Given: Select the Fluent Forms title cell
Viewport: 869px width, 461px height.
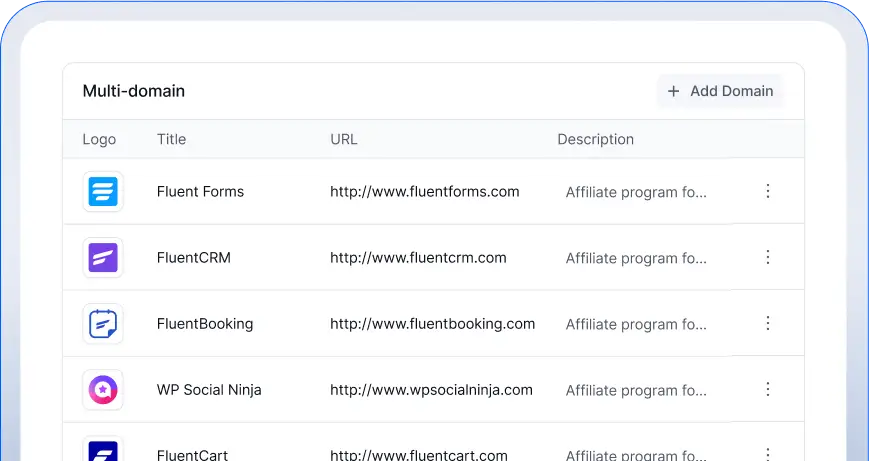Looking at the screenshot, I should pos(200,192).
